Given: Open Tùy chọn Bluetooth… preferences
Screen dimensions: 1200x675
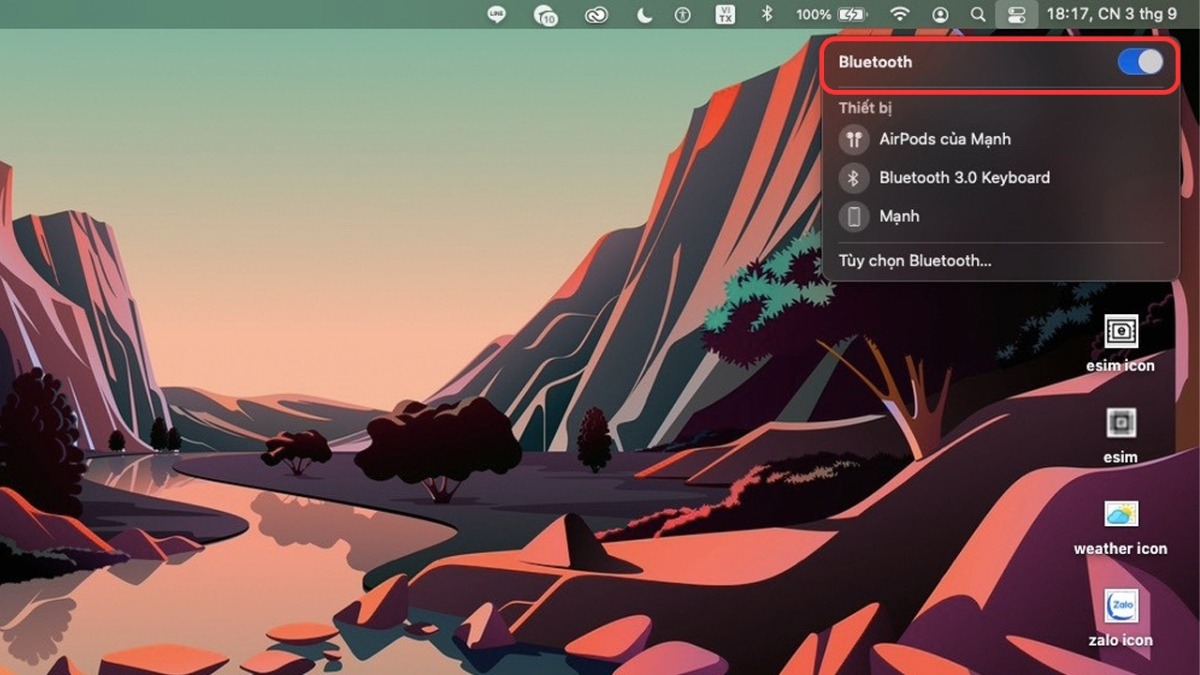Looking at the screenshot, I should click(915, 261).
